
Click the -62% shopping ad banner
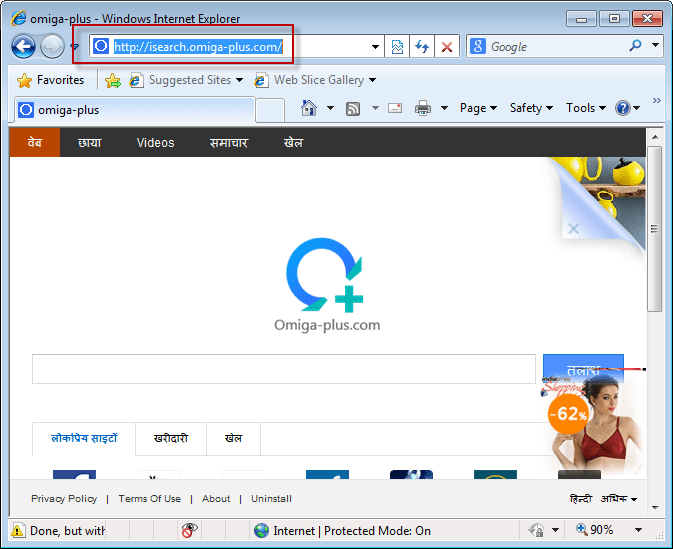tap(592, 423)
